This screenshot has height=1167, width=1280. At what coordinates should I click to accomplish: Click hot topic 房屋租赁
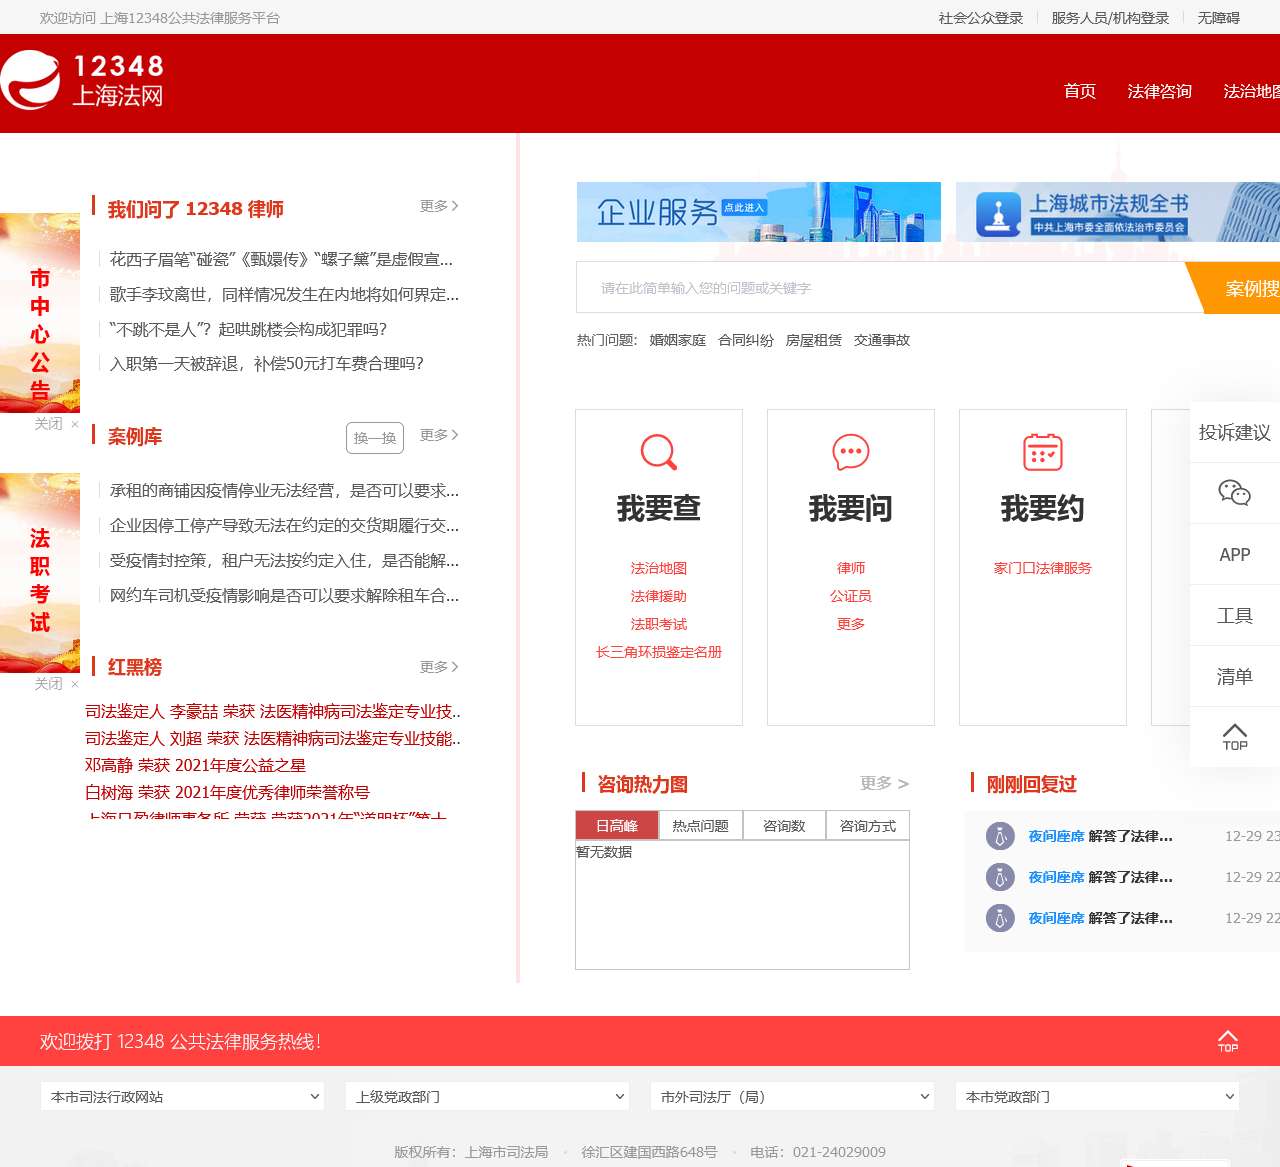tap(814, 340)
